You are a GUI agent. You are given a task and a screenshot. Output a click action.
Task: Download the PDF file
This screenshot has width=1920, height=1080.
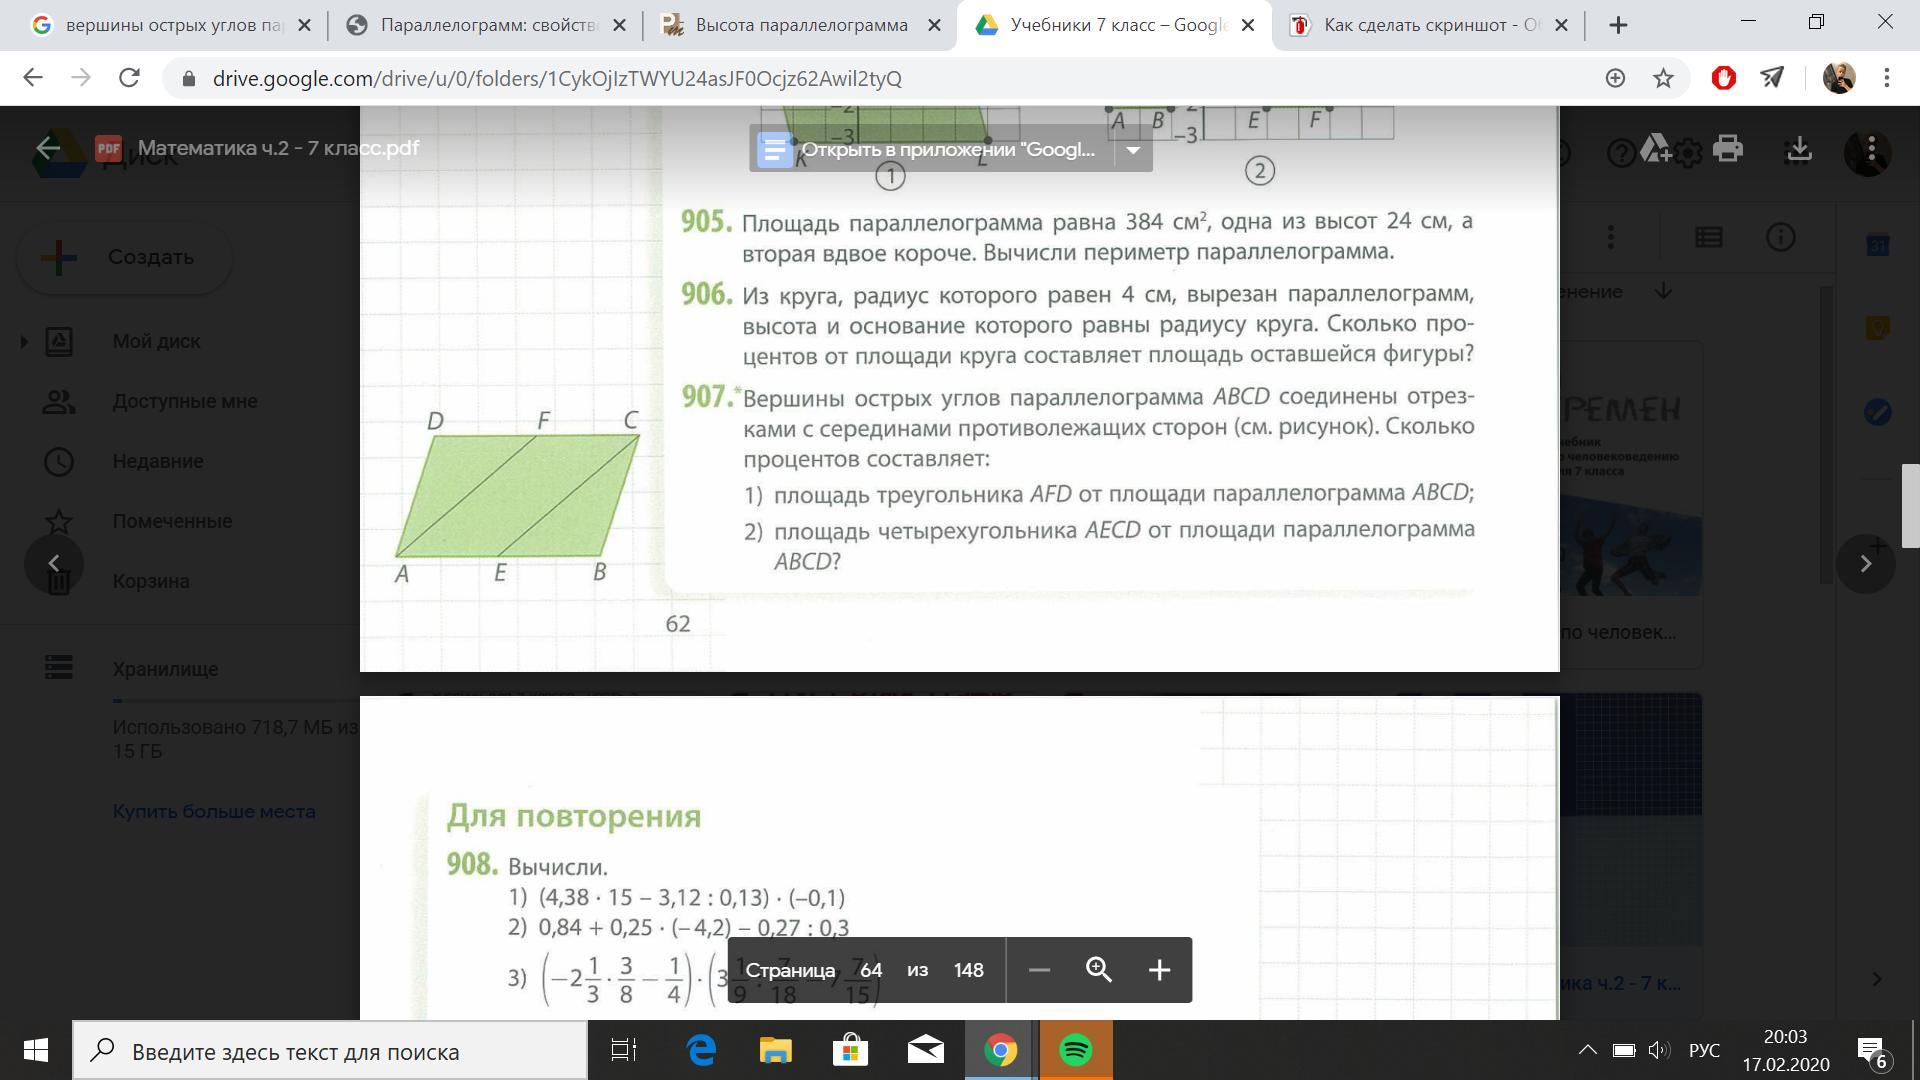pos(1799,149)
